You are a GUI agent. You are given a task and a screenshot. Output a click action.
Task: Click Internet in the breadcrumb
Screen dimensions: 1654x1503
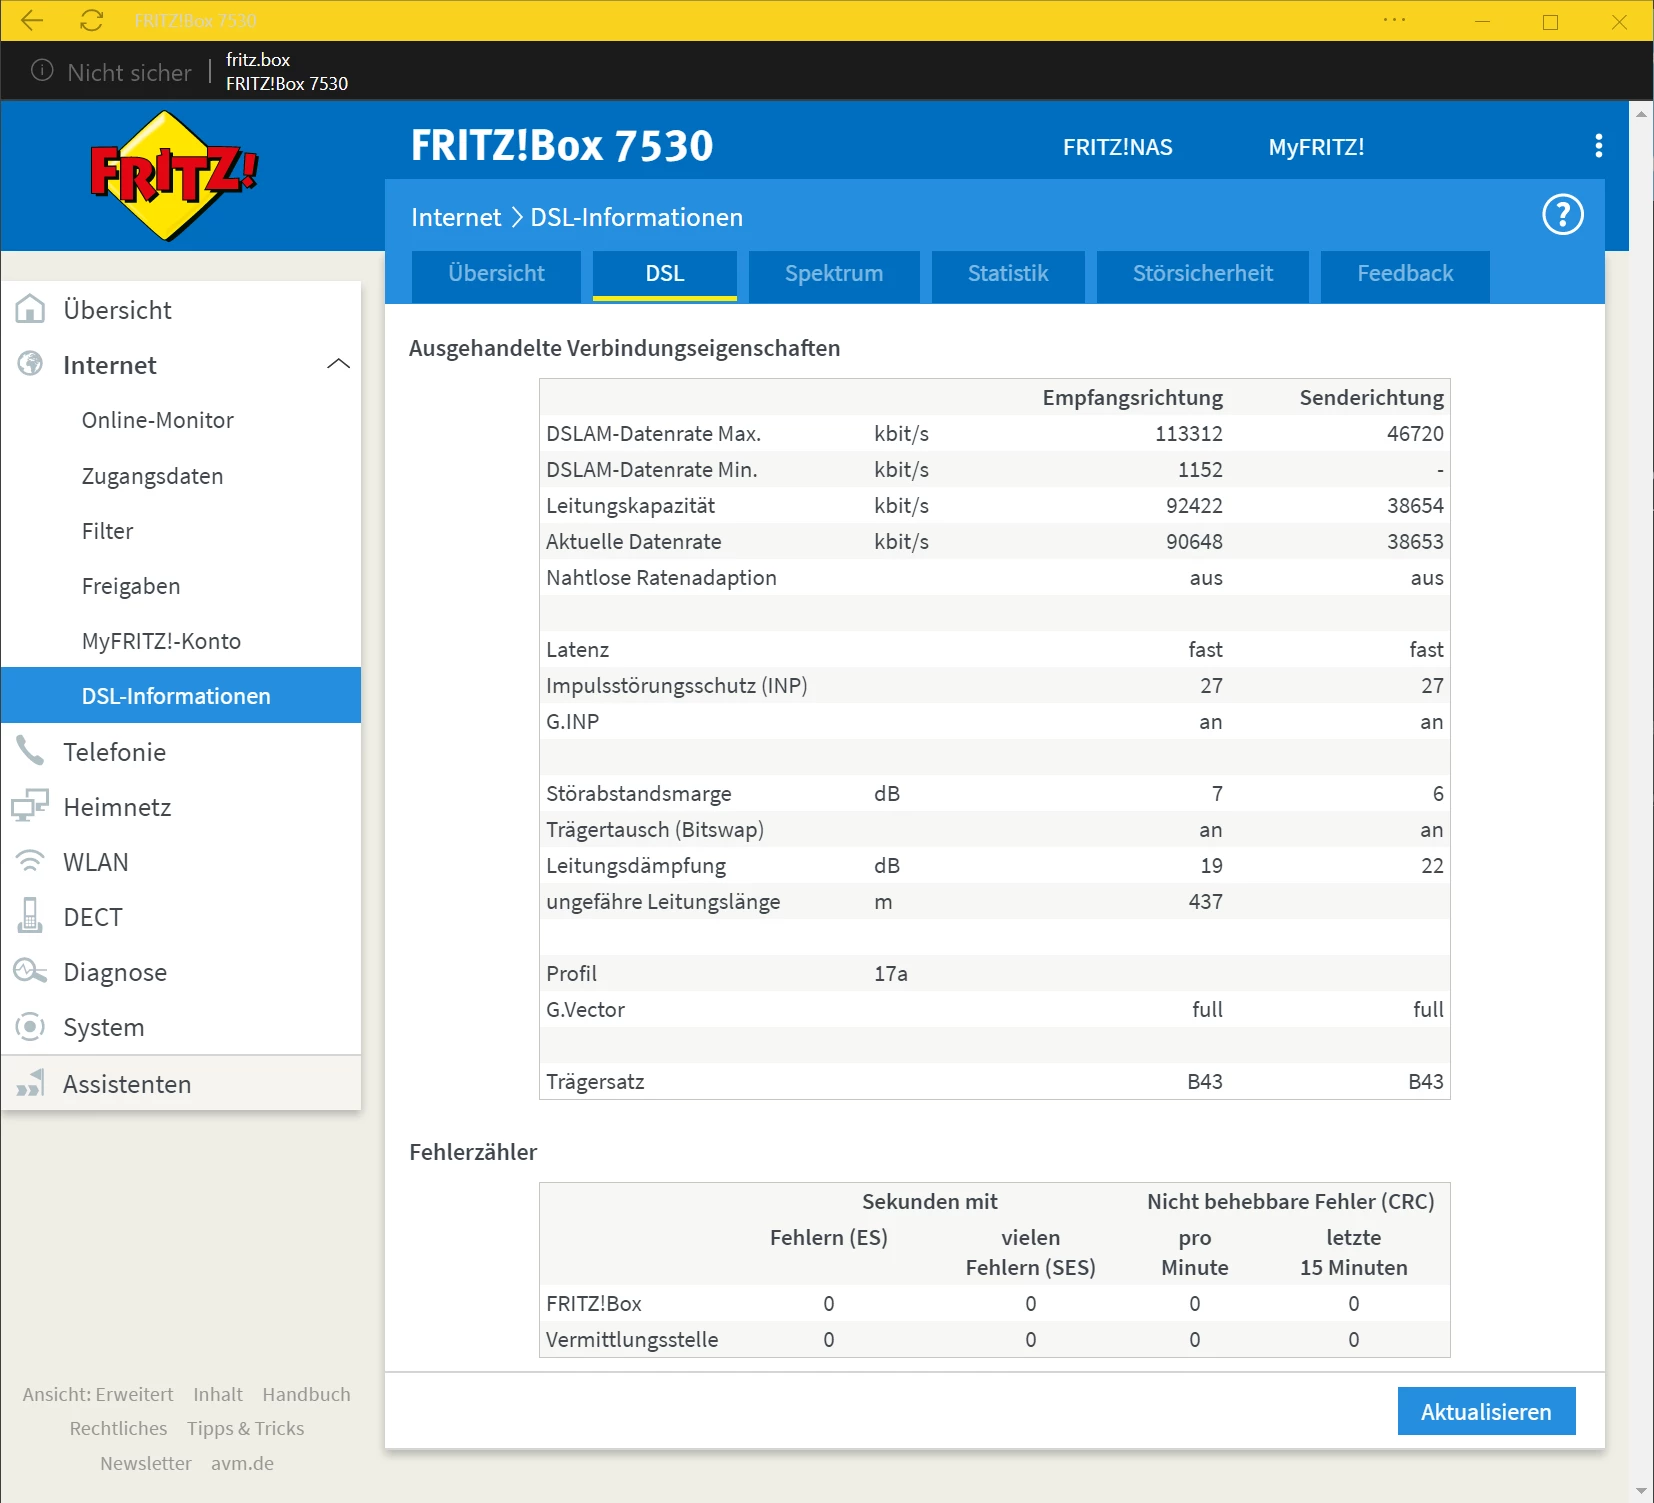456,217
